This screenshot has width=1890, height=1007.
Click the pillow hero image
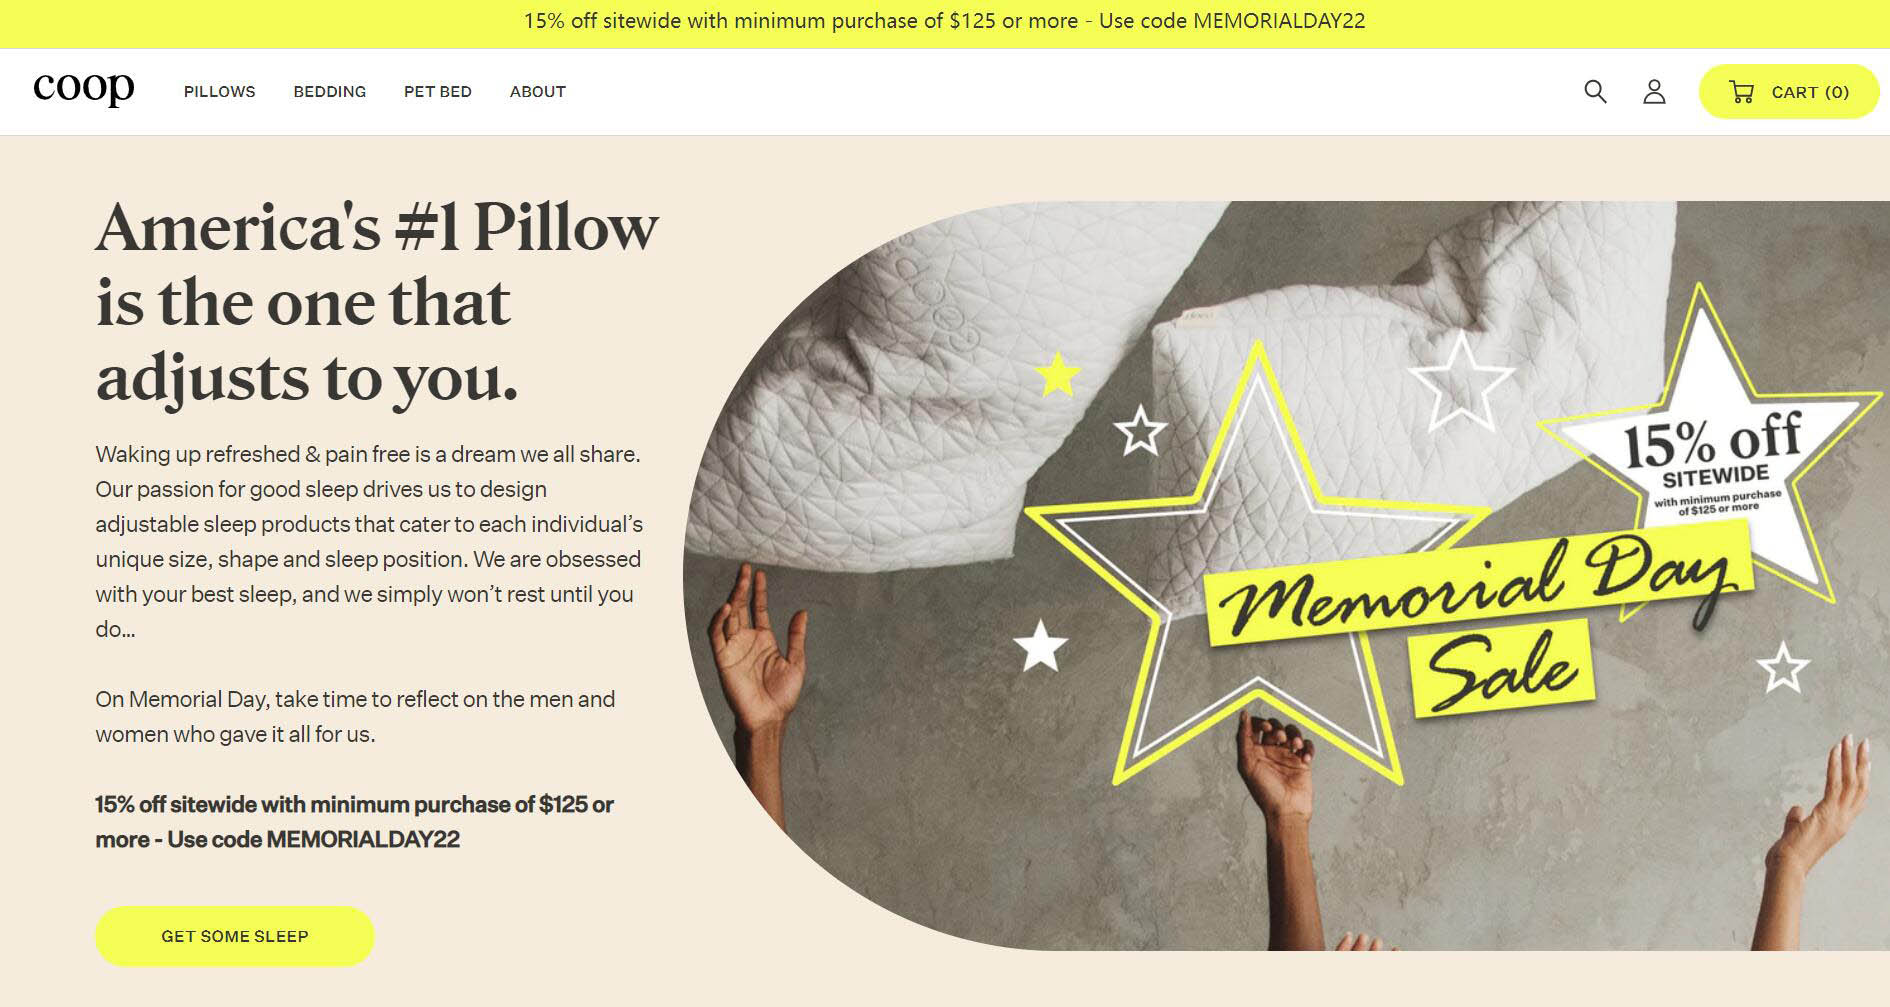click(1286, 575)
